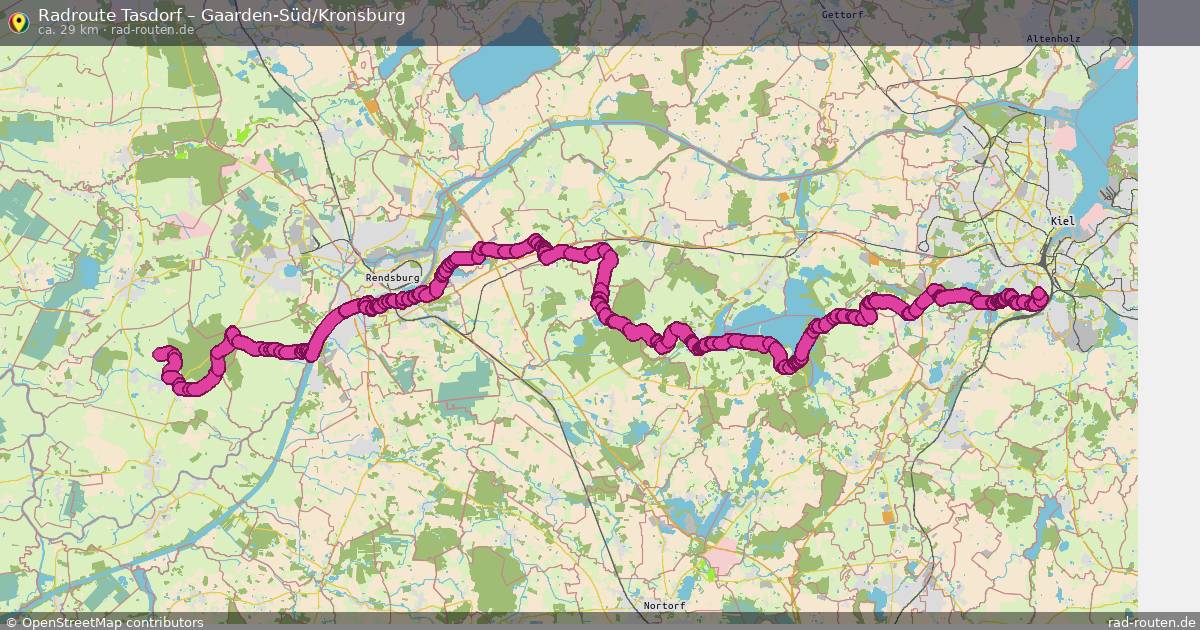Click the gray panel right of the map
Screen dimensions: 1200x630
(x=1168, y=329)
